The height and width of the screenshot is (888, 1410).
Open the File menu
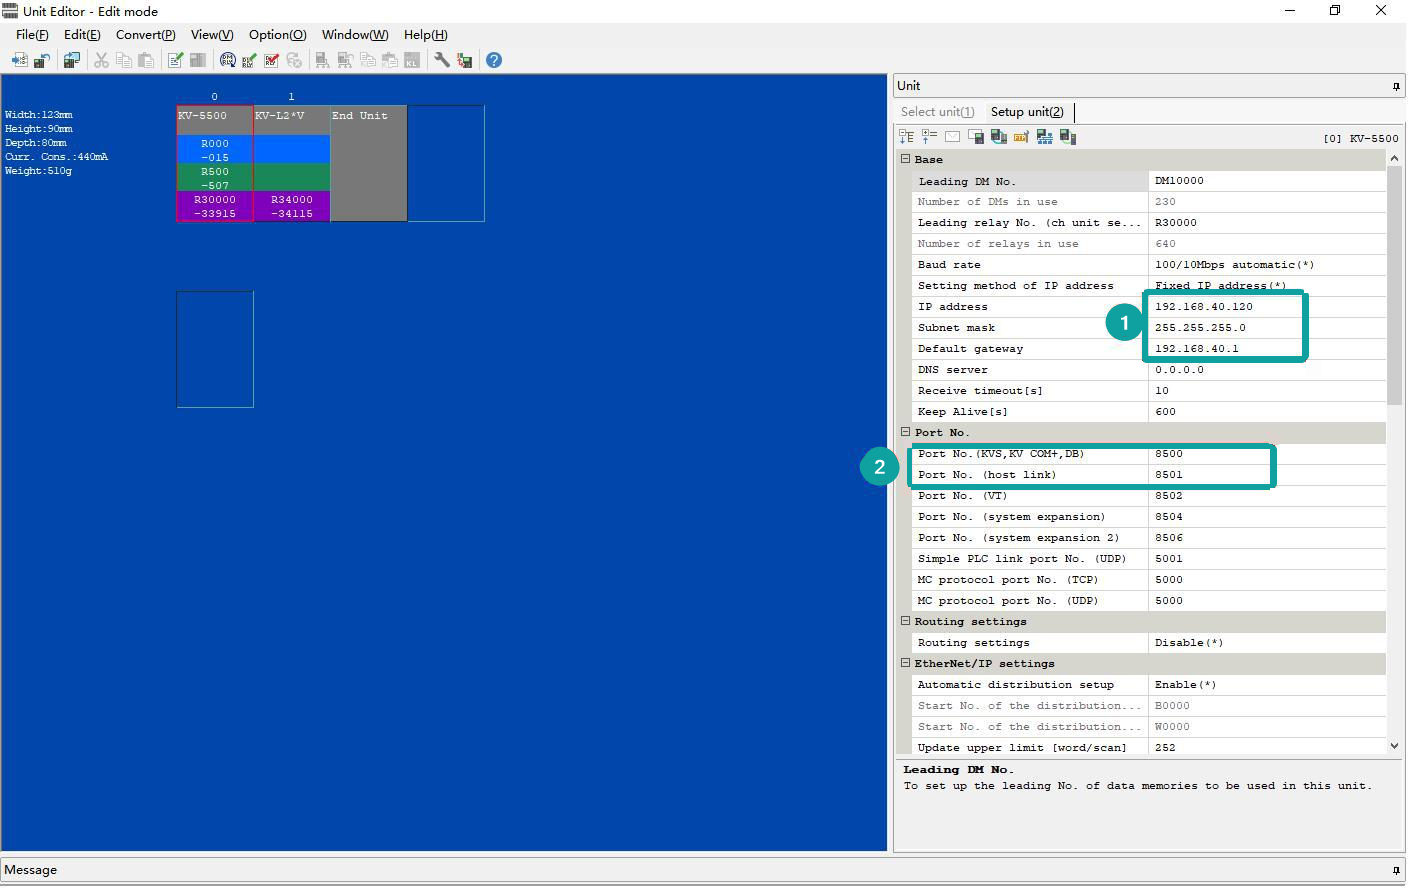[x=32, y=35]
